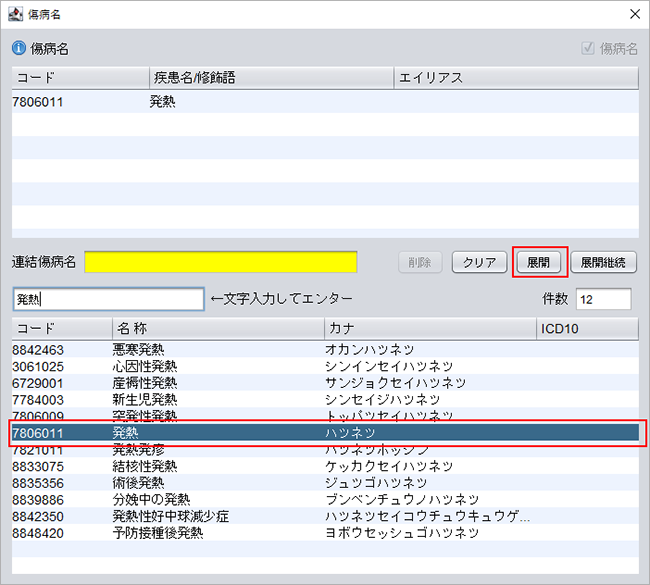Click the 展開継続 button
This screenshot has height=585, width=650.
click(x=603, y=263)
